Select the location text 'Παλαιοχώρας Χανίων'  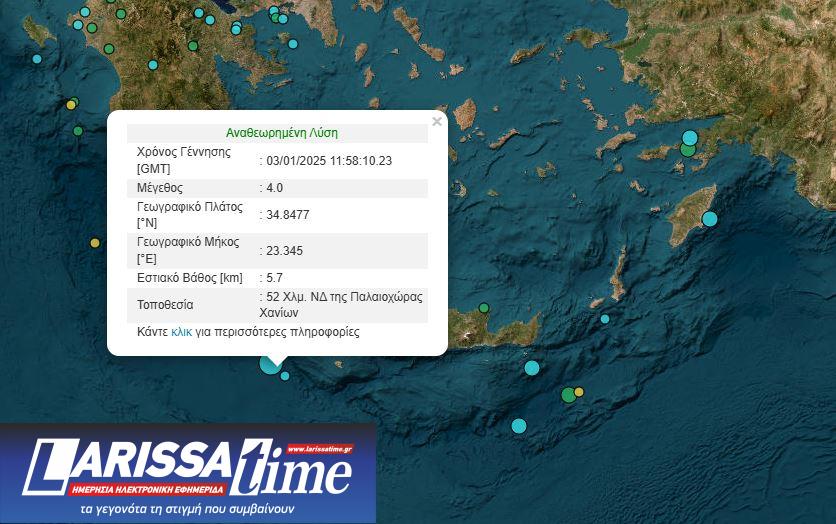click(x=341, y=305)
